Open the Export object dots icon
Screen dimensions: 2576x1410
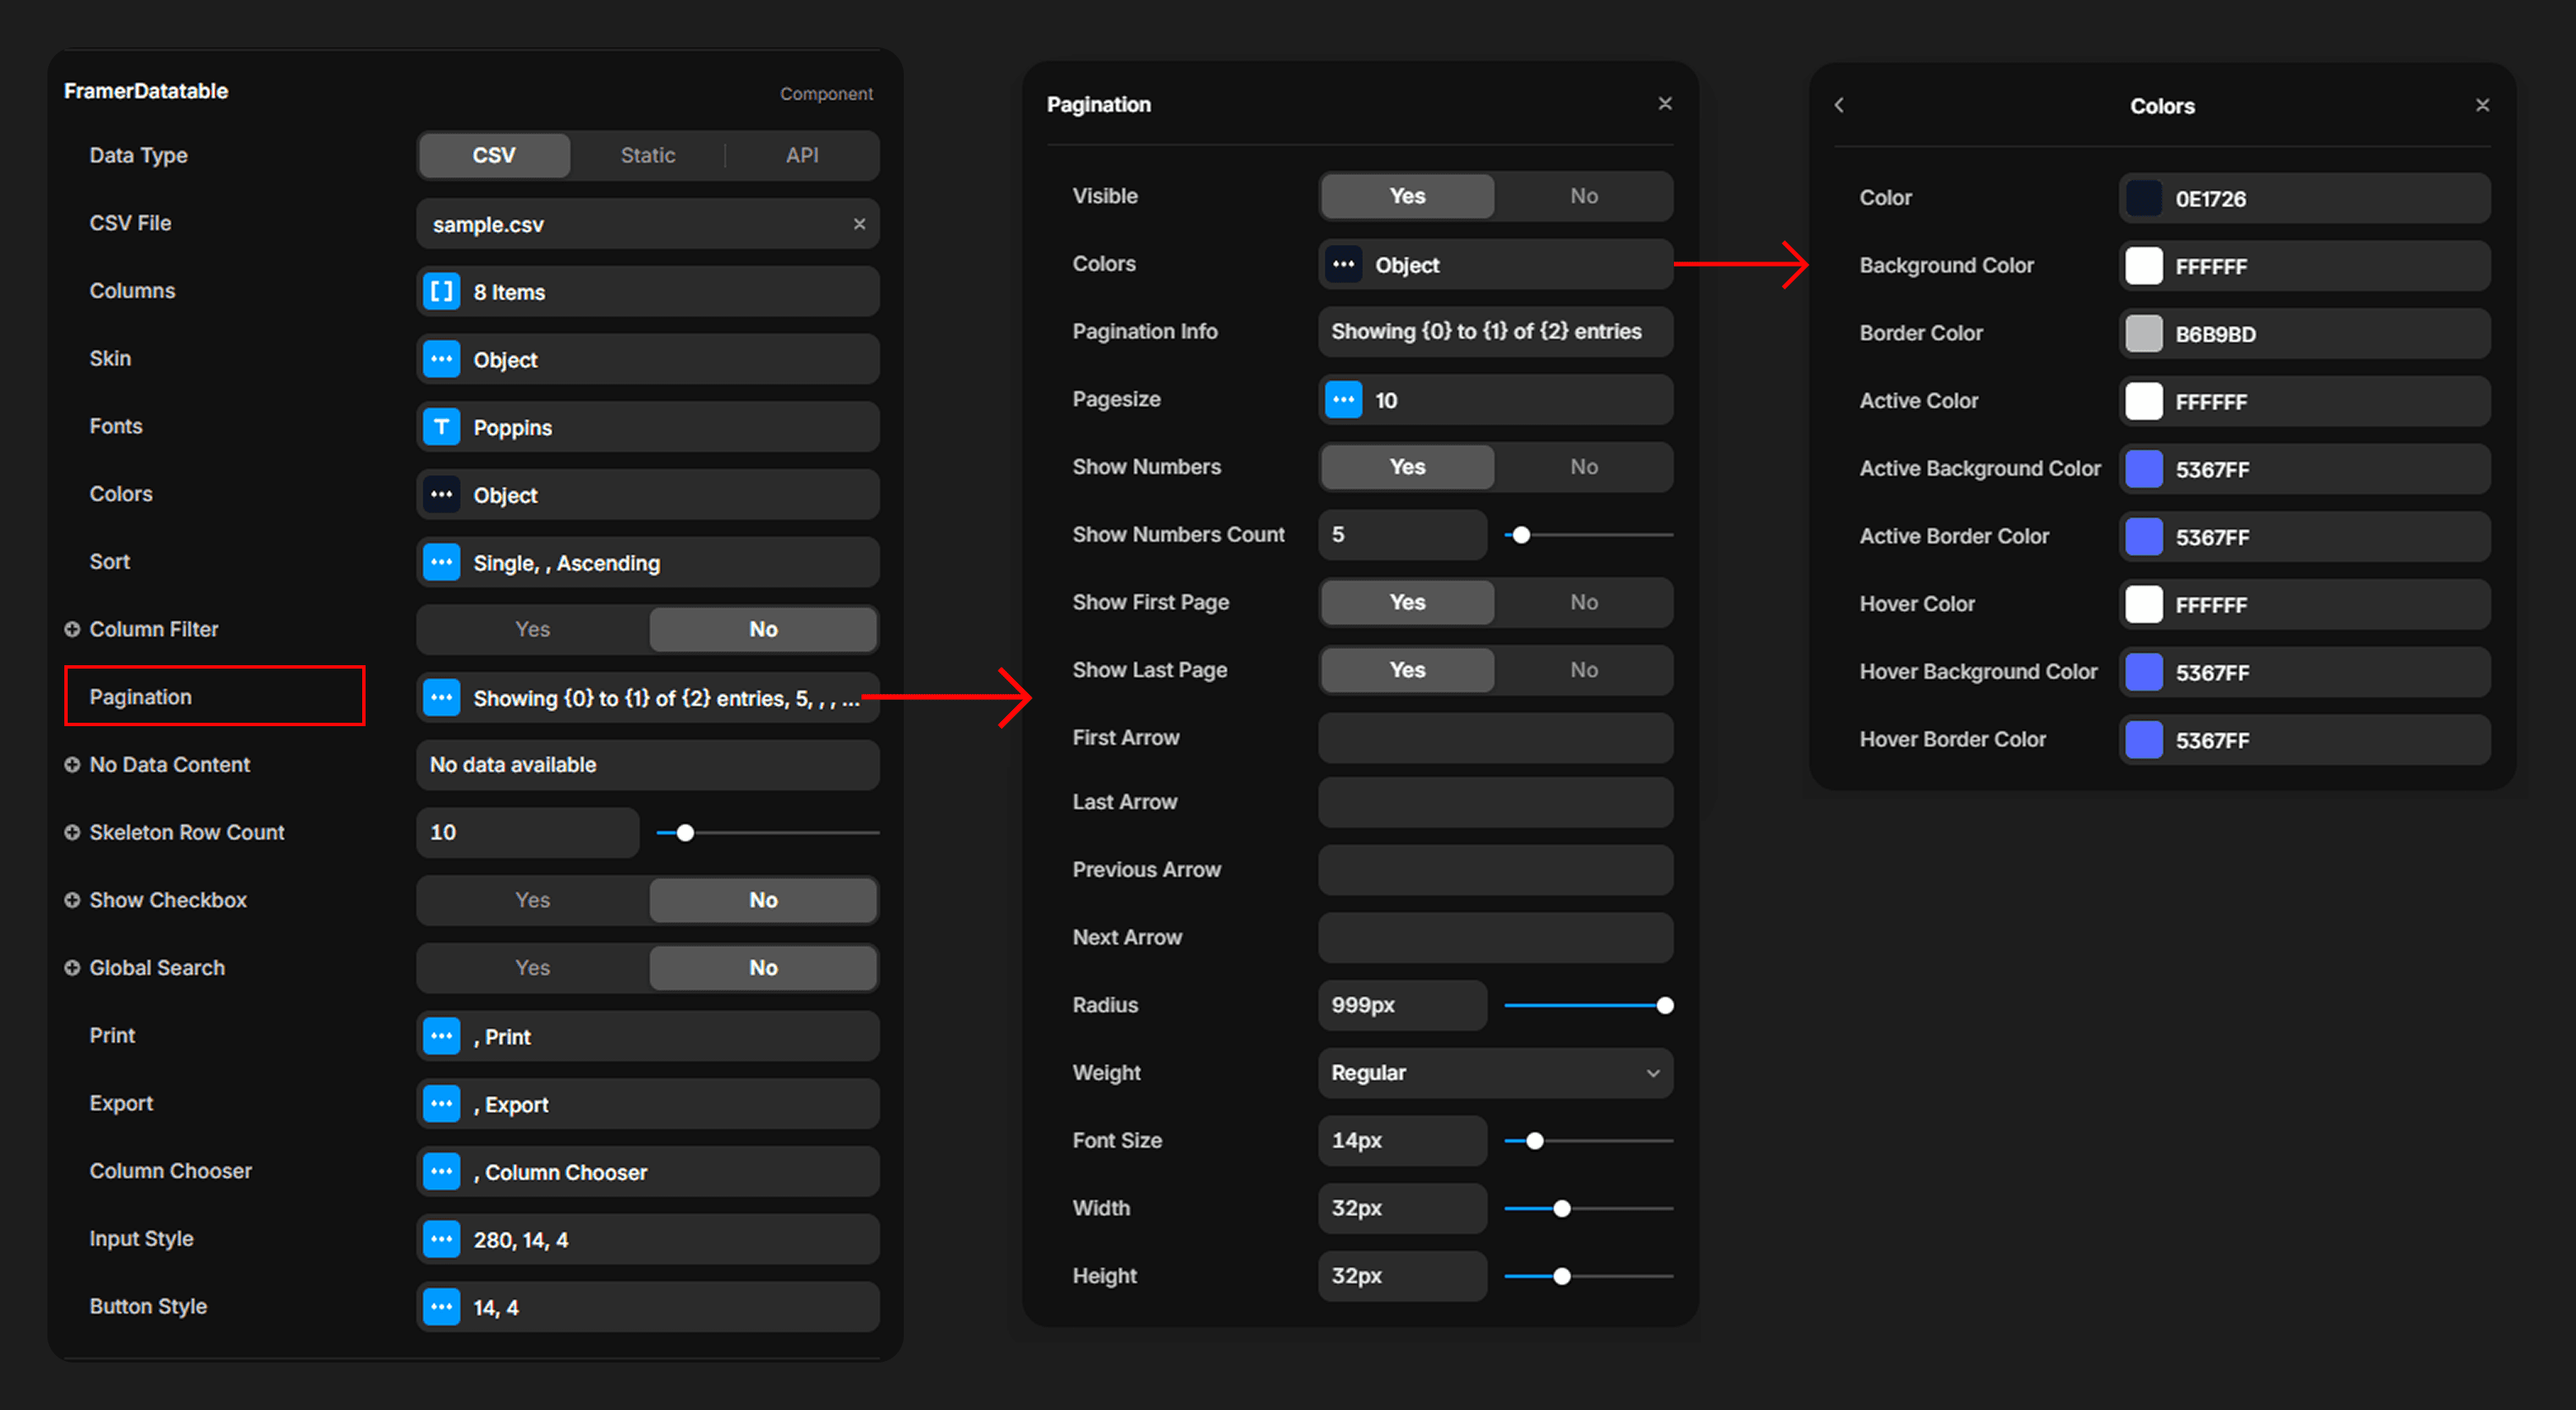441,1104
